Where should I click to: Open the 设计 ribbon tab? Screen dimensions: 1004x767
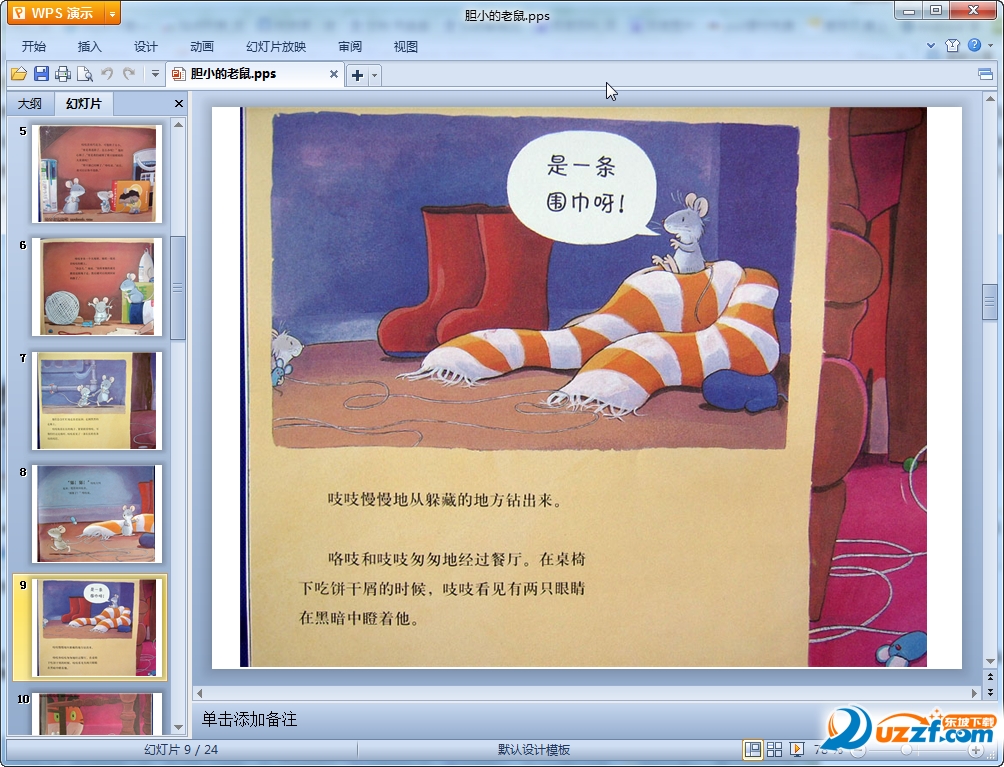(x=145, y=47)
